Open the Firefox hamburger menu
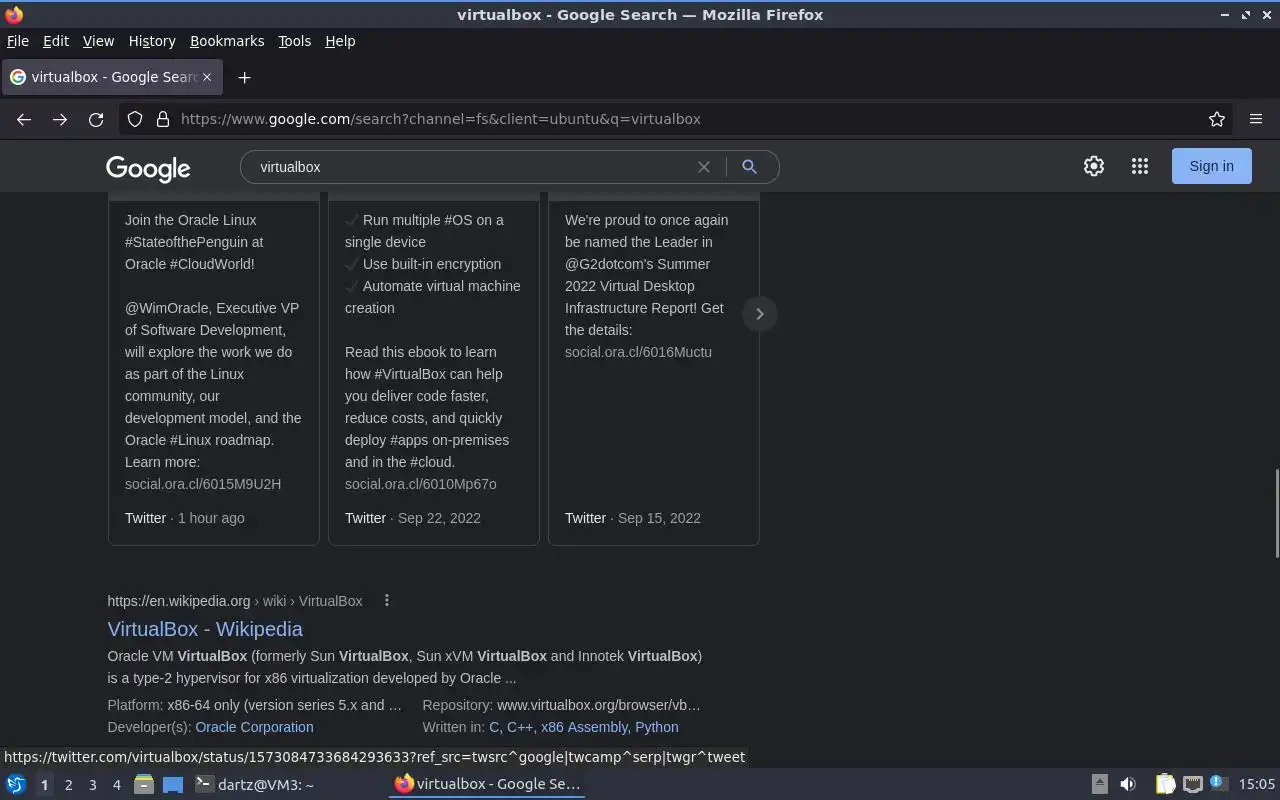1280x800 pixels. pos(1256,119)
